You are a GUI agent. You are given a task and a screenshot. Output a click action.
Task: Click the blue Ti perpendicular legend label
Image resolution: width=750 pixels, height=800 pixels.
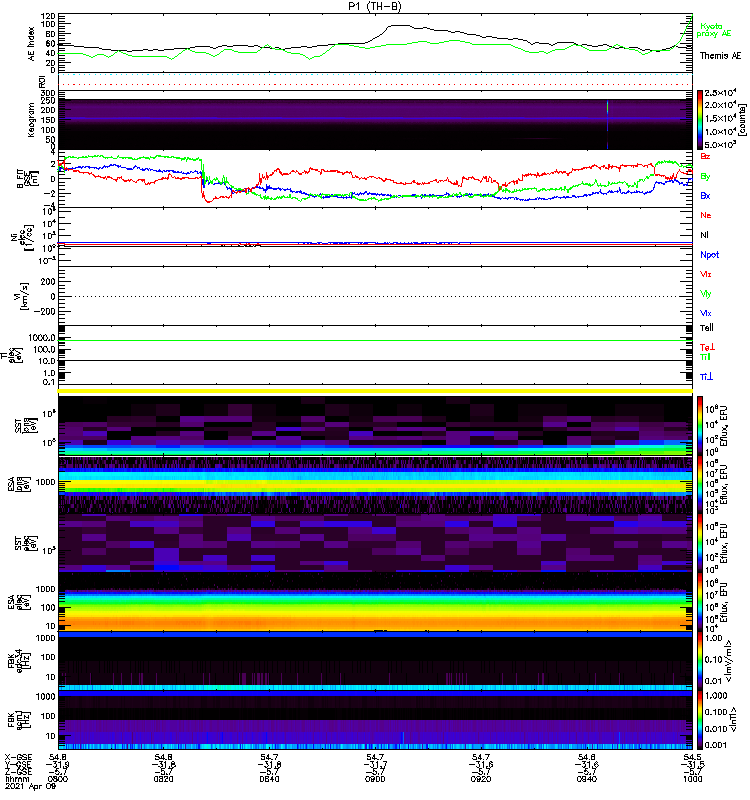[x=706, y=377]
